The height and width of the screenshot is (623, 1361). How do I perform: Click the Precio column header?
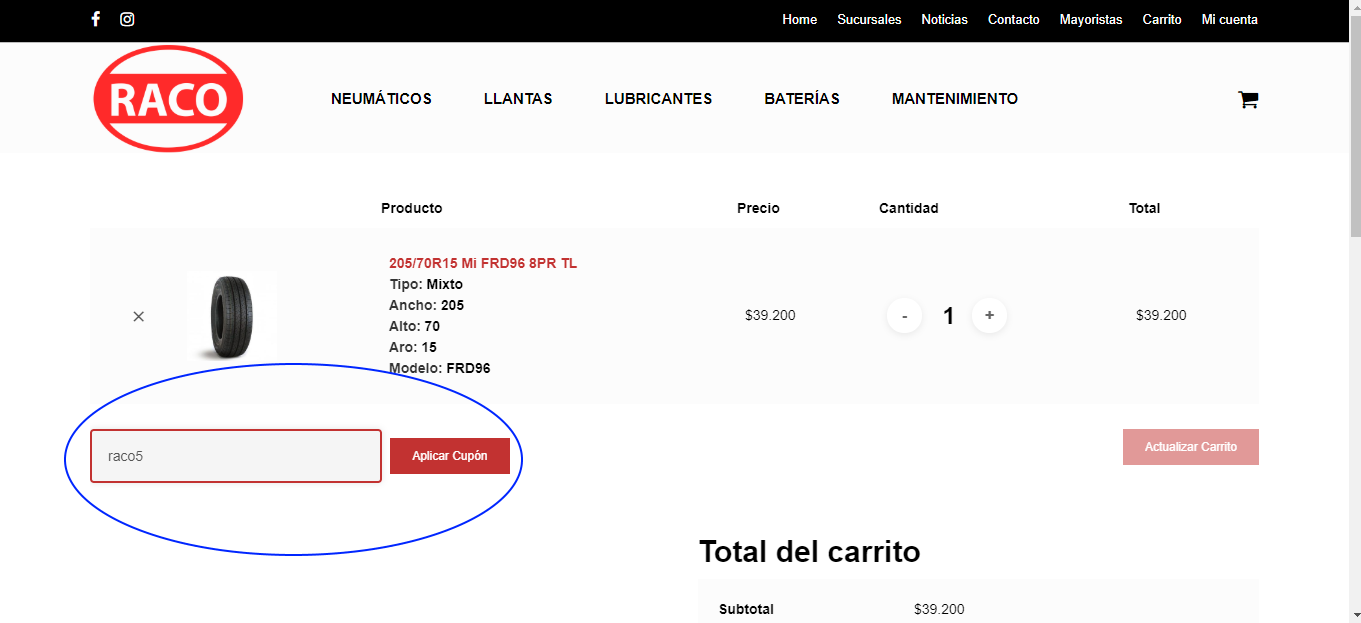(x=758, y=208)
